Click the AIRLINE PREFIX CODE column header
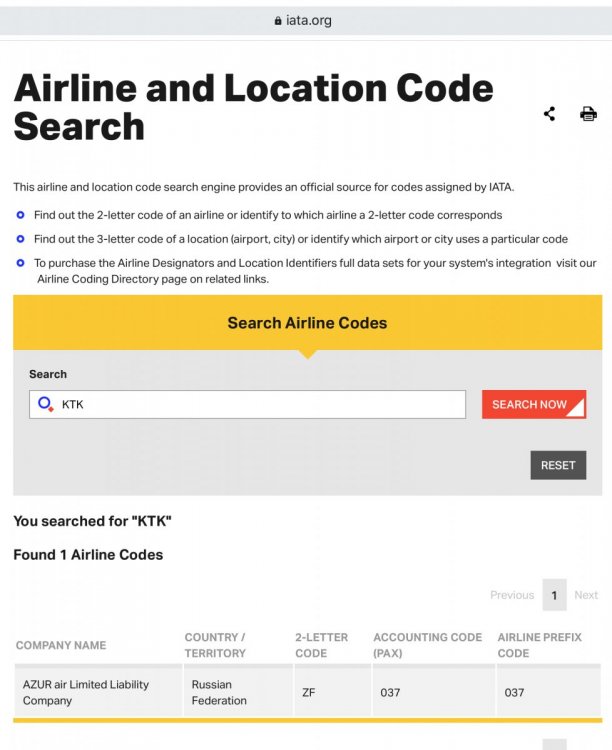 539,645
